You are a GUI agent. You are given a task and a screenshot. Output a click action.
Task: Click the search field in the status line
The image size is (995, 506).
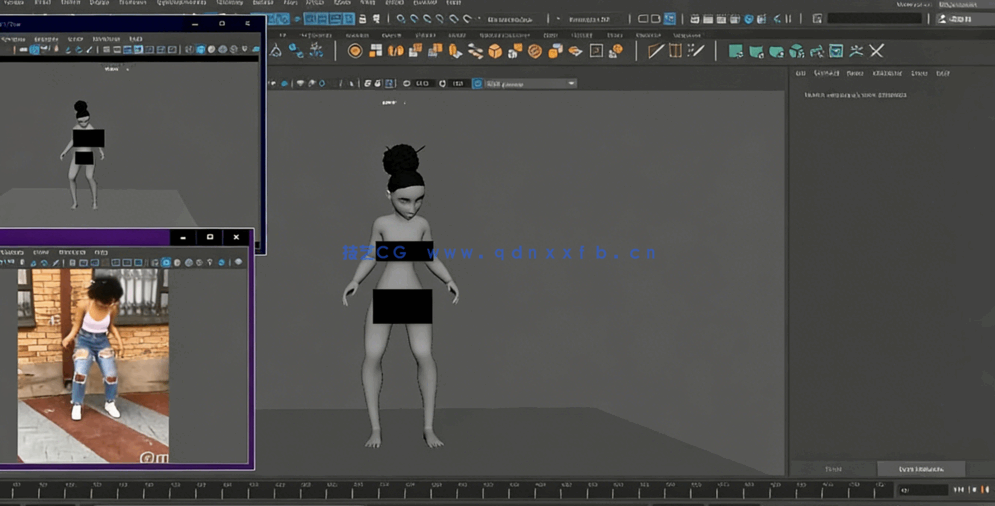(875, 19)
